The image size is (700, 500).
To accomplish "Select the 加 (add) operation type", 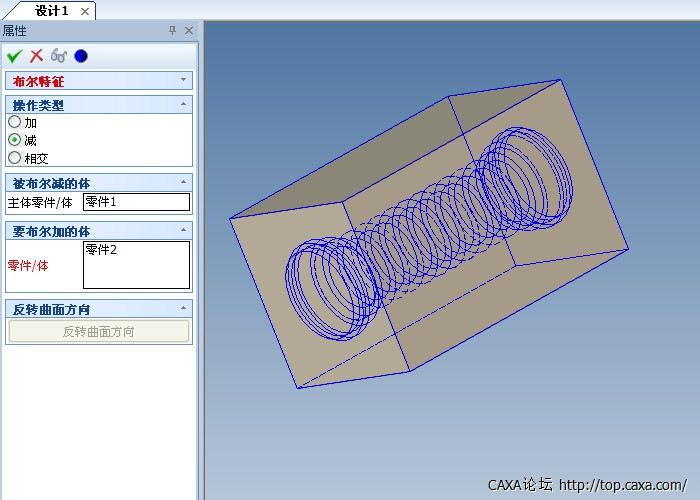I will coord(14,122).
